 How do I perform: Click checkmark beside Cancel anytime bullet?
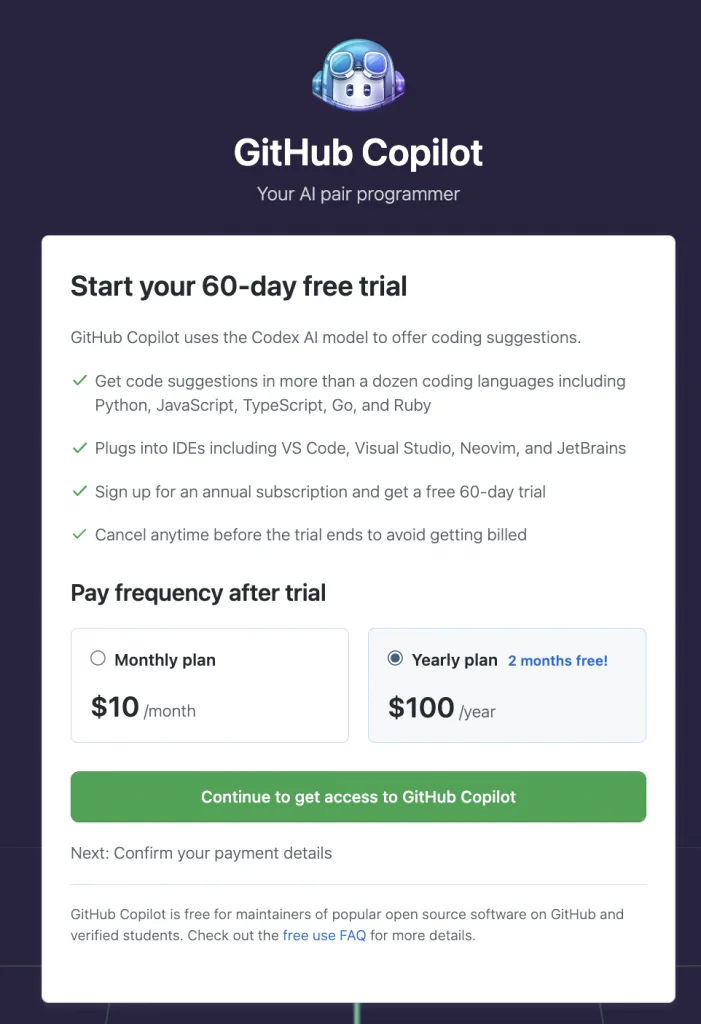(79, 535)
